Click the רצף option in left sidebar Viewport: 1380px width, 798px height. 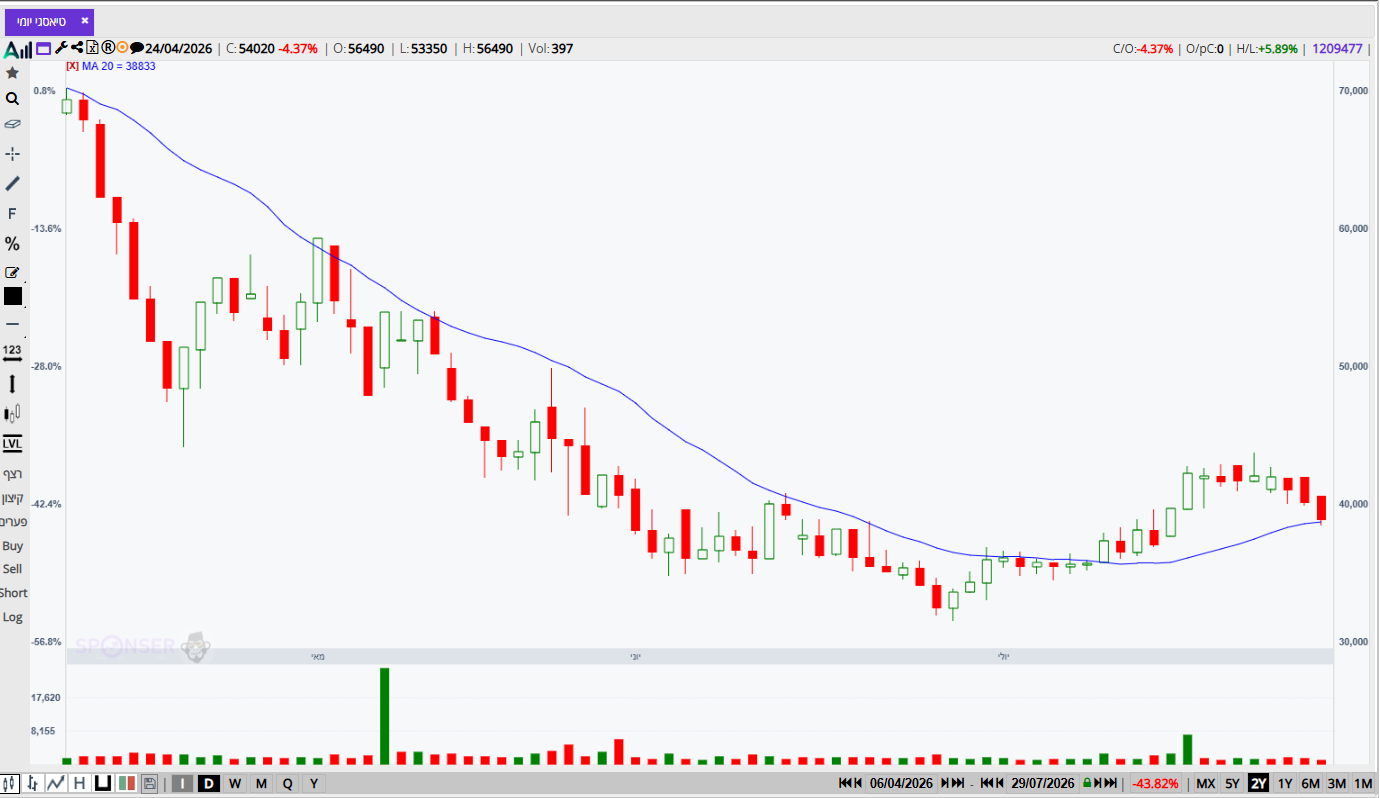[x=12, y=474]
